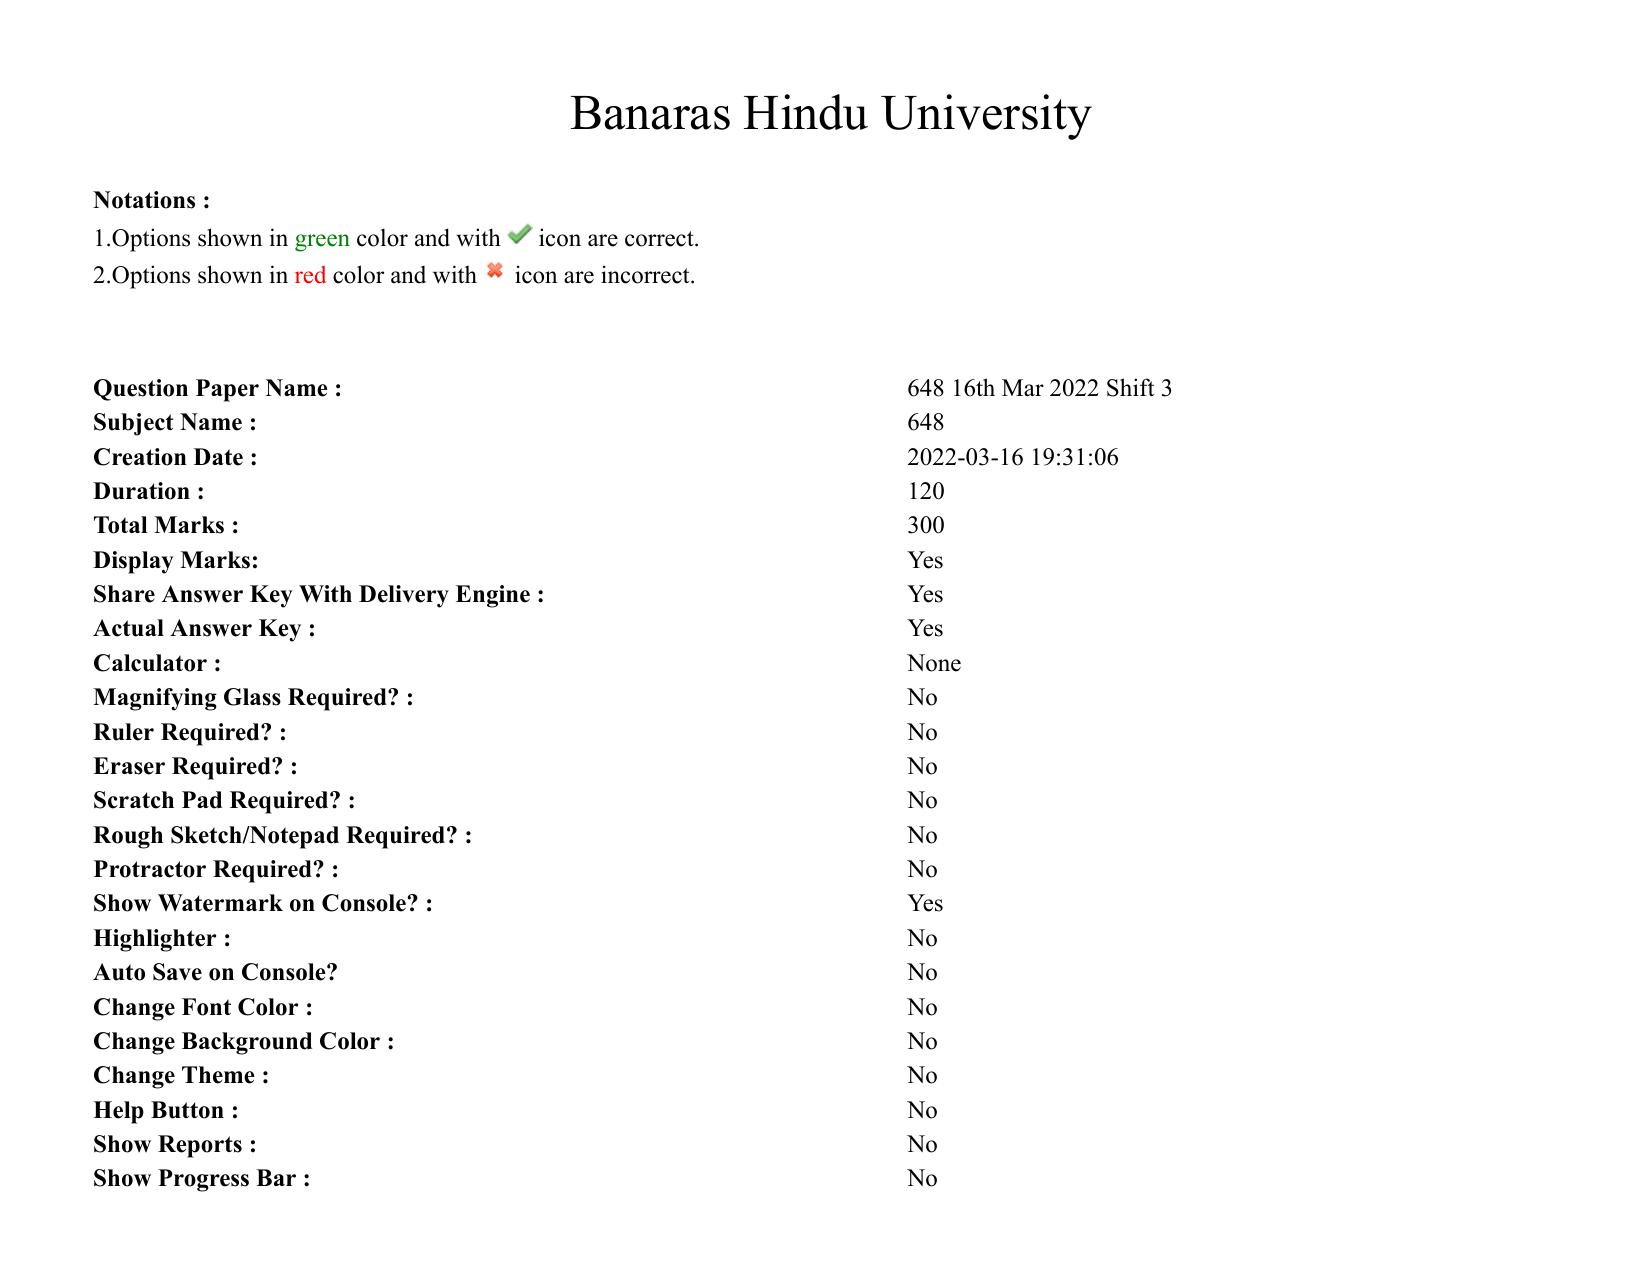
Task: Click the green colored word 'green'
Action: pos(321,239)
